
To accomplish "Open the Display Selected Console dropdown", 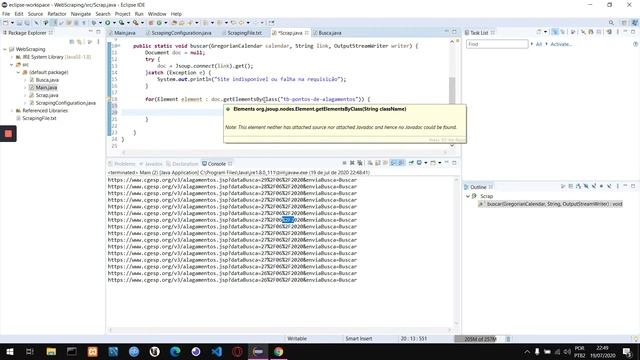I will (425, 163).
